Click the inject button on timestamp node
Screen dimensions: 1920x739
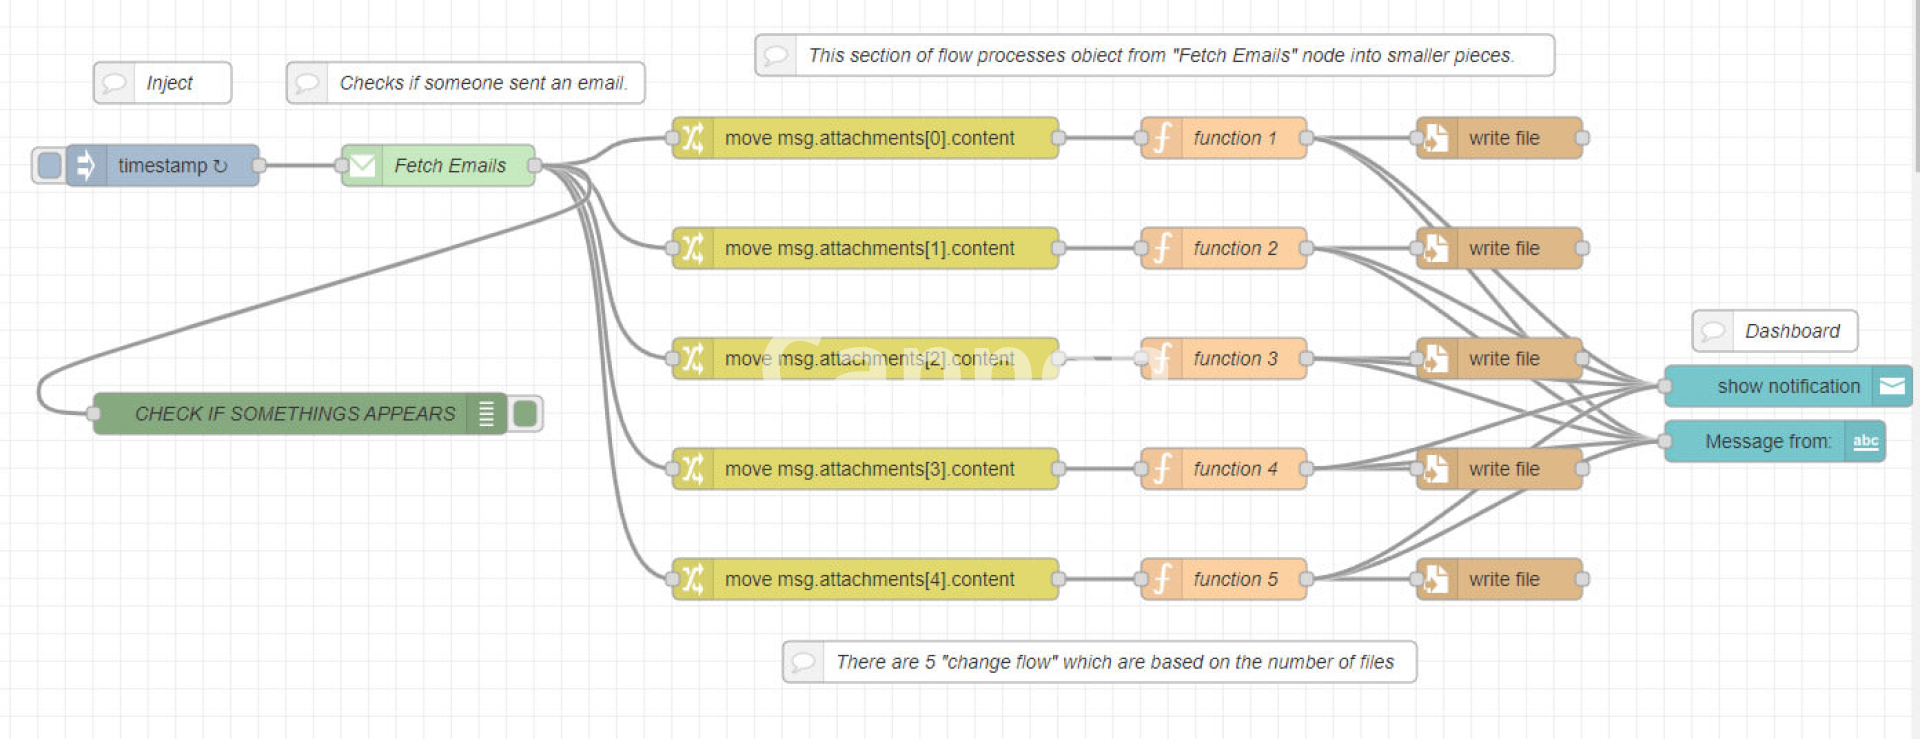(48, 165)
